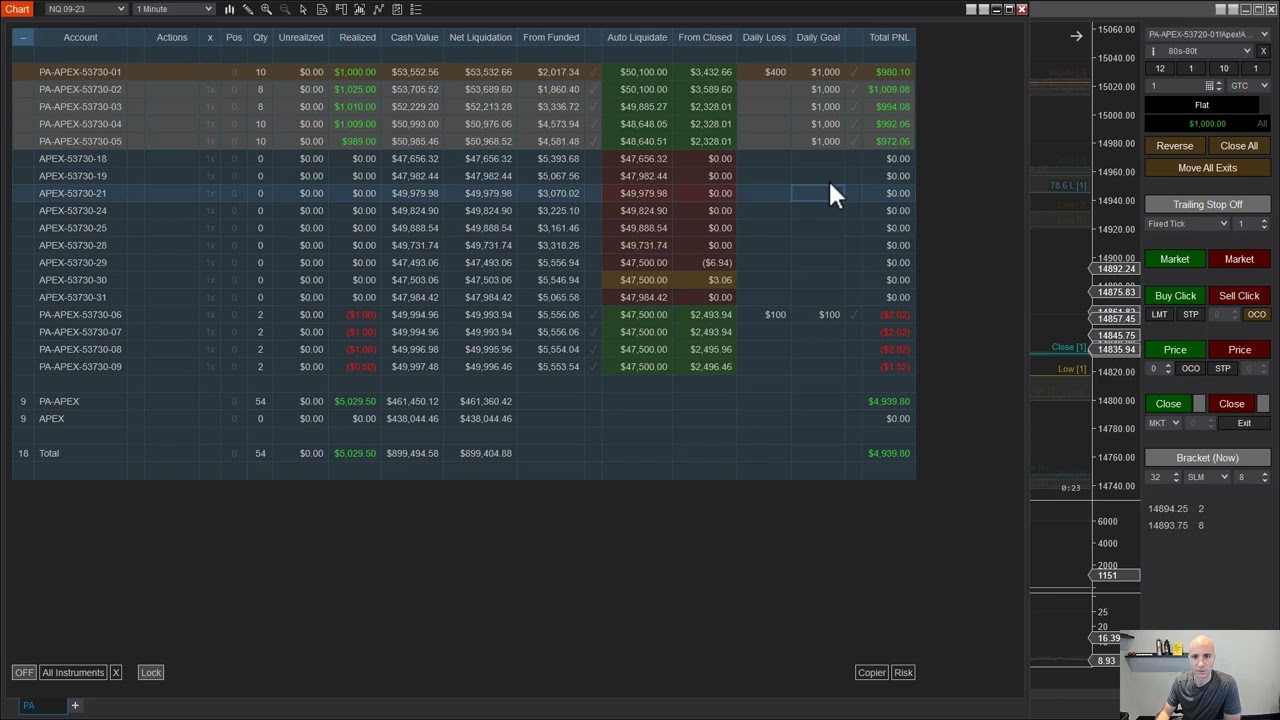The image size is (1280, 720).
Task: Click the quantity preset button labeled 10
Action: [x=1223, y=69]
